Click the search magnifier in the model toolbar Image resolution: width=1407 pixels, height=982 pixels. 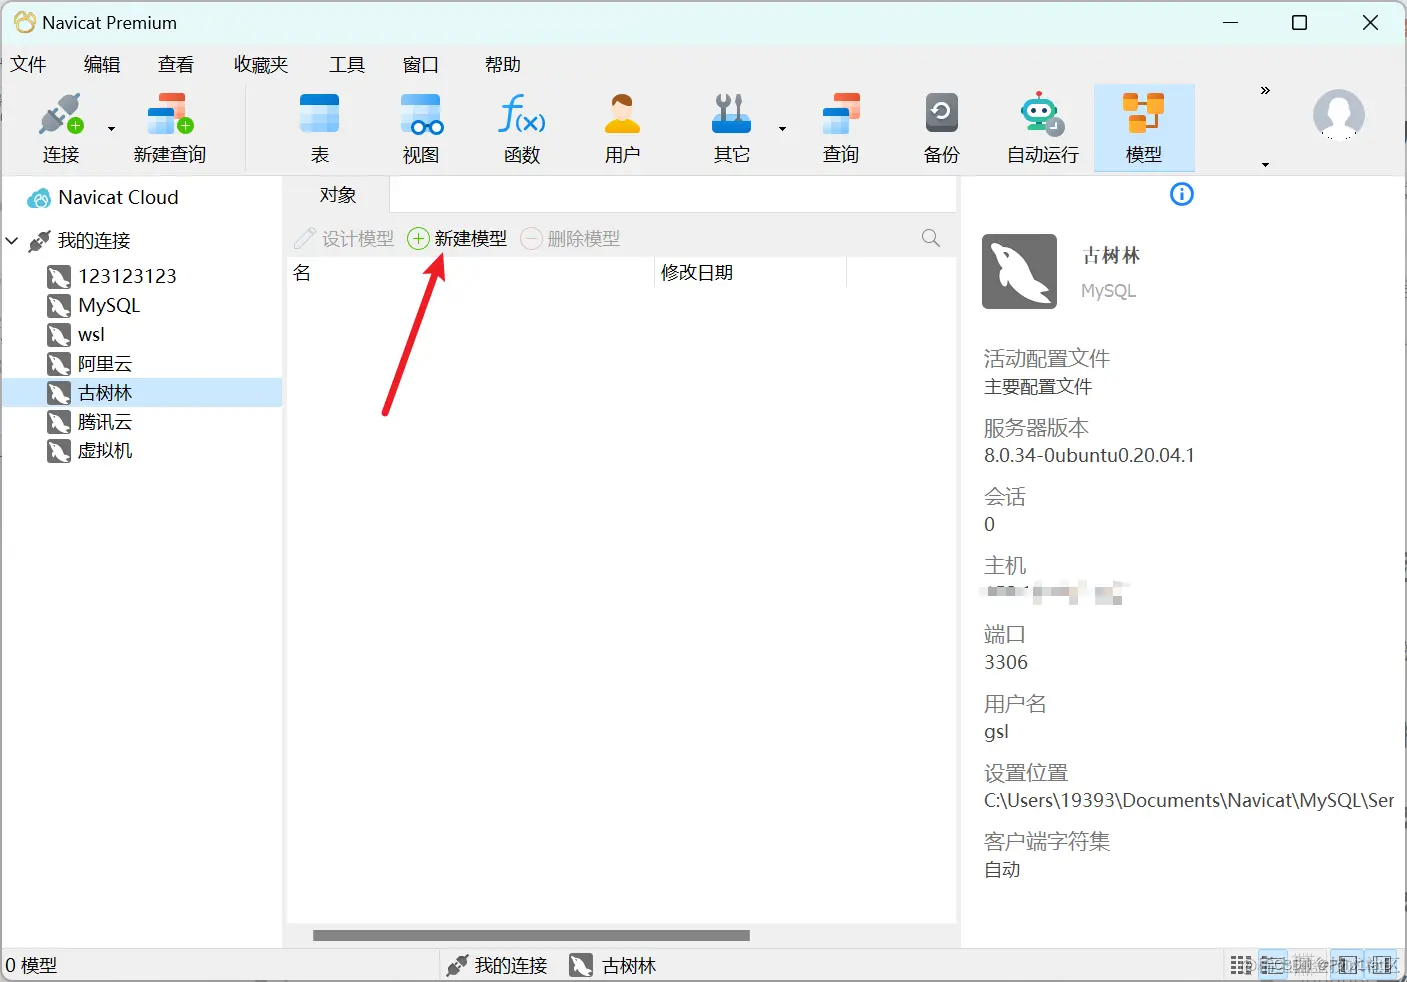click(930, 238)
